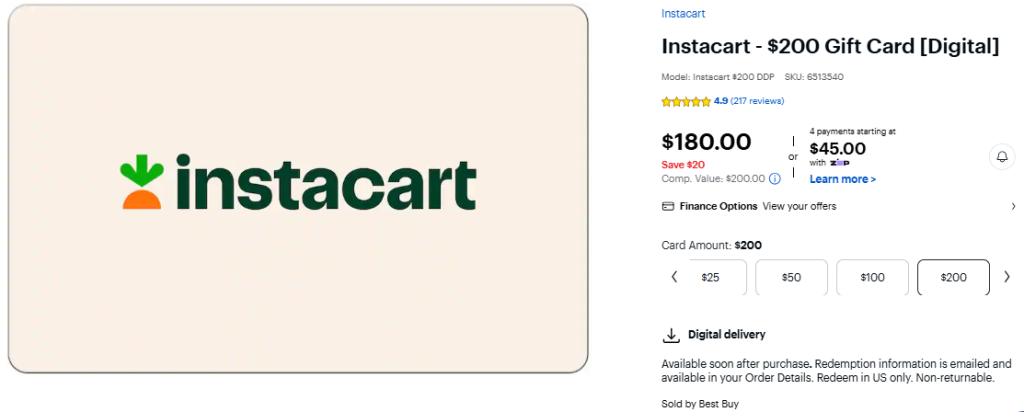The height and width of the screenshot is (412, 1024).
Task: Show more card amounts with right chevron
Action: [x=1006, y=277]
